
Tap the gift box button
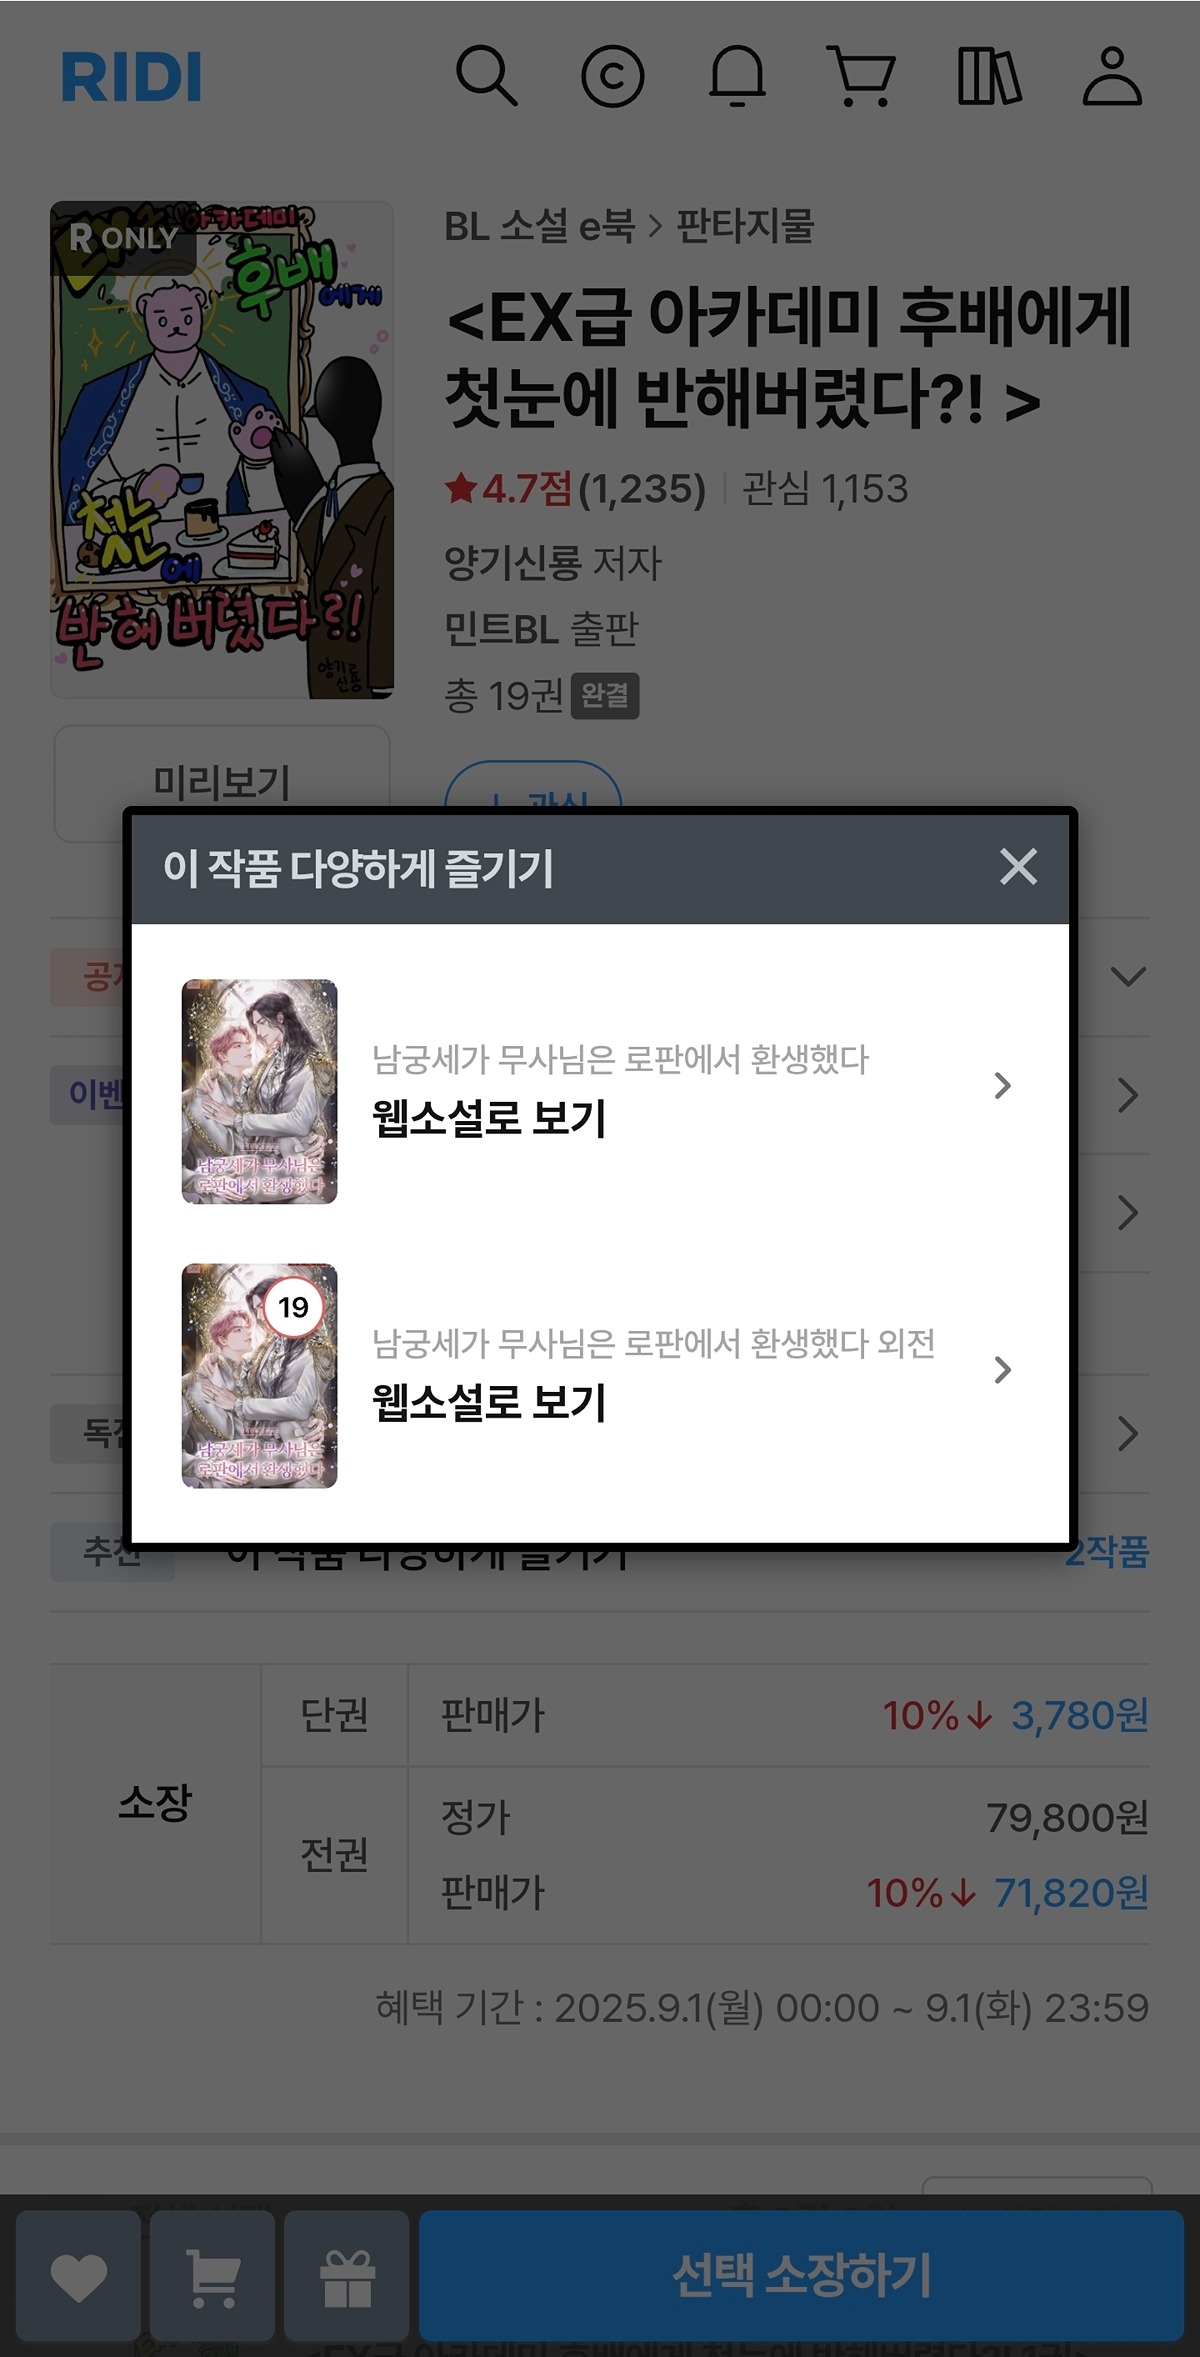tap(347, 2275)
